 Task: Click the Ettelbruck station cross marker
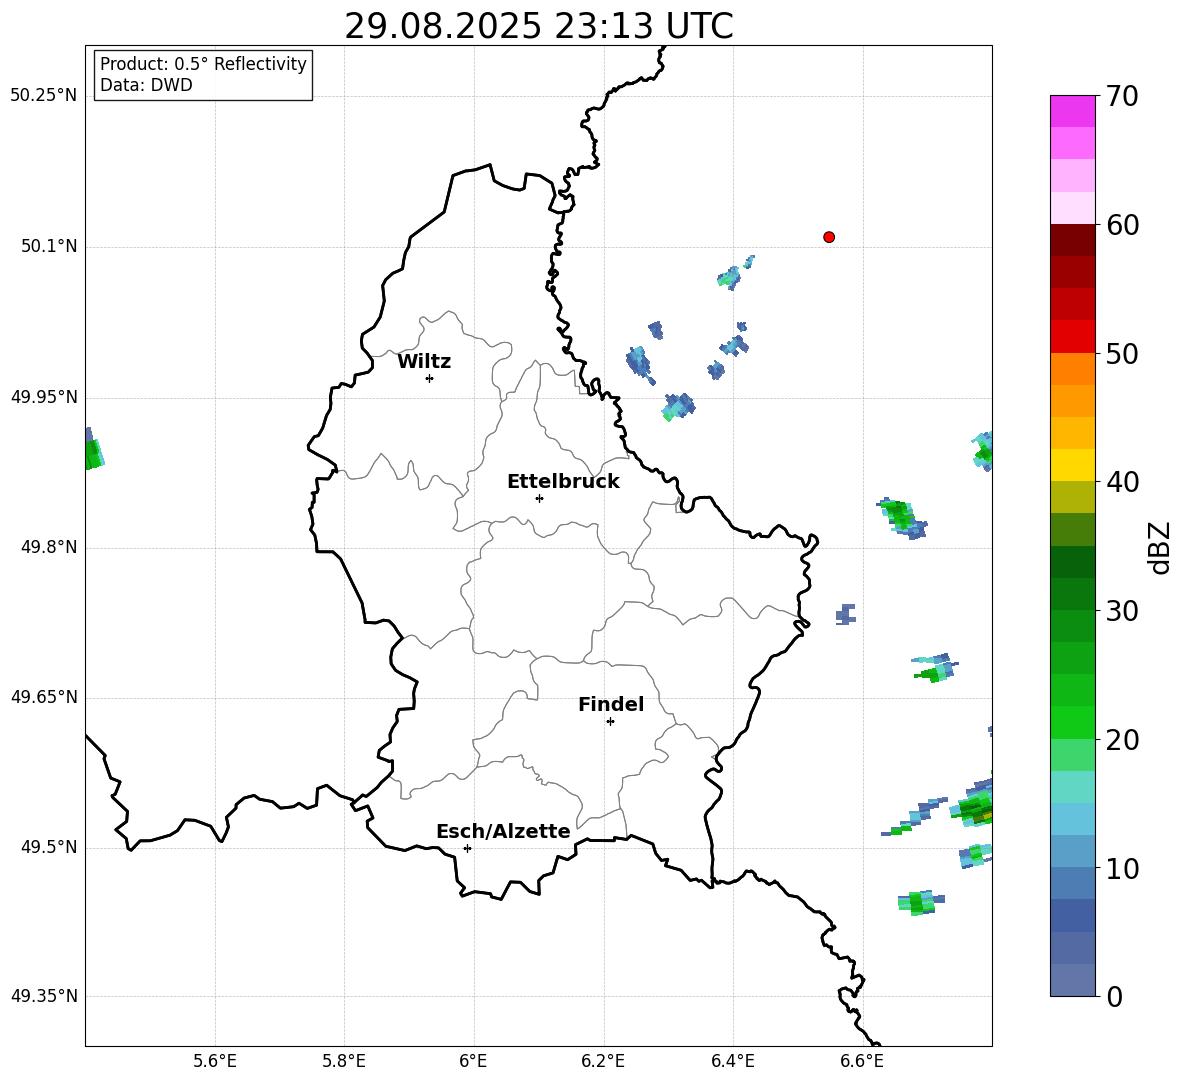pyautogui.click(x=539, y=498)
